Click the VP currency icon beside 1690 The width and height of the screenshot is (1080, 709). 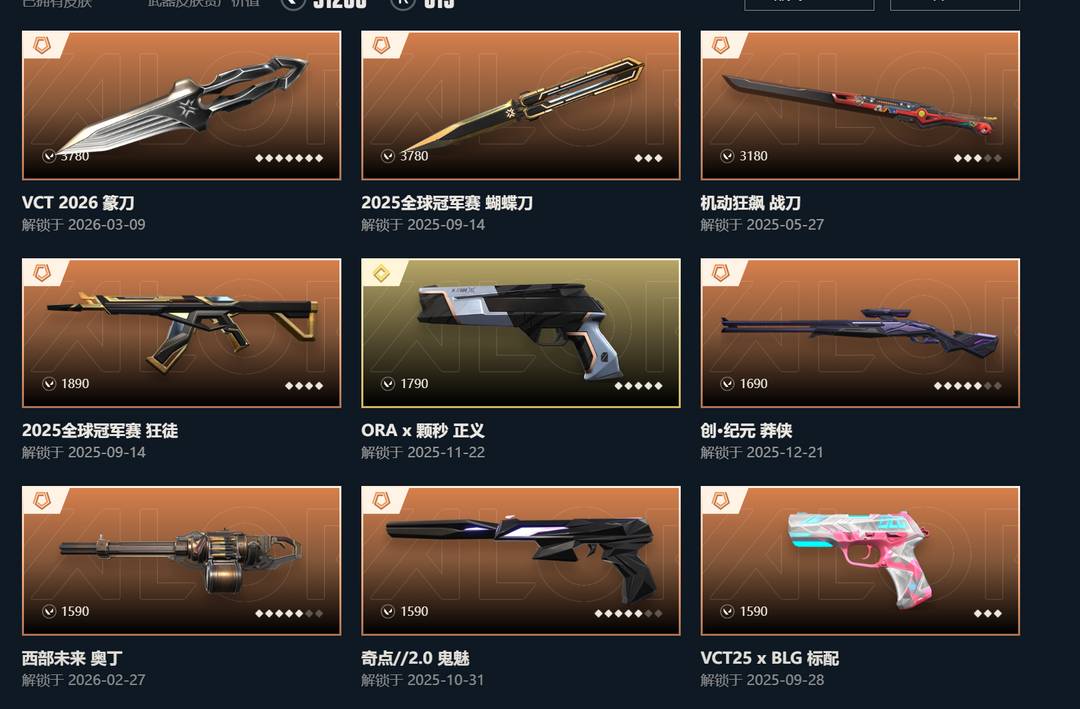point(727,384)
